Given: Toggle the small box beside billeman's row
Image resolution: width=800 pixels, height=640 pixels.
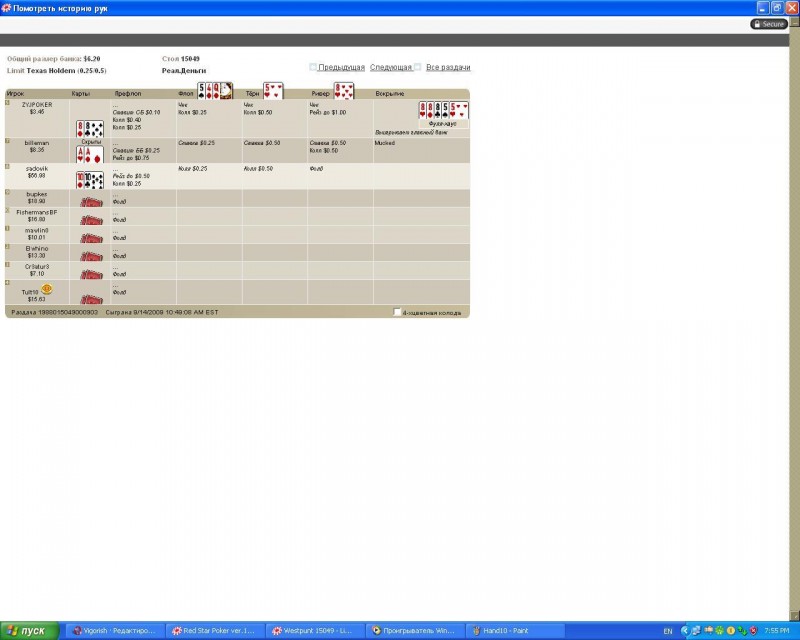Looking at the screenshot, I should pyautogui.click(x=8, y=141).
